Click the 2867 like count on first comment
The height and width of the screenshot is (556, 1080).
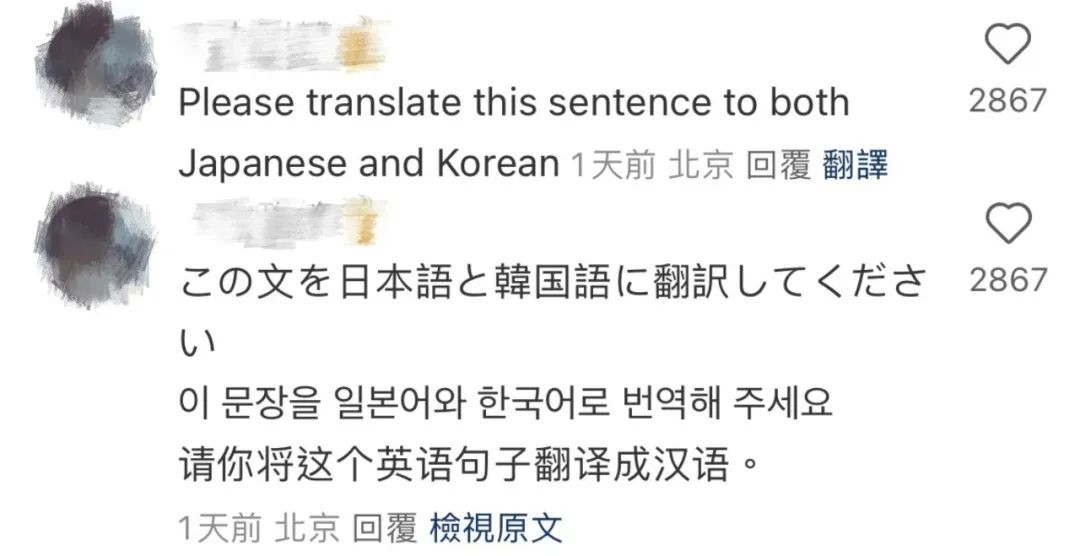(x=1007, y=100)
